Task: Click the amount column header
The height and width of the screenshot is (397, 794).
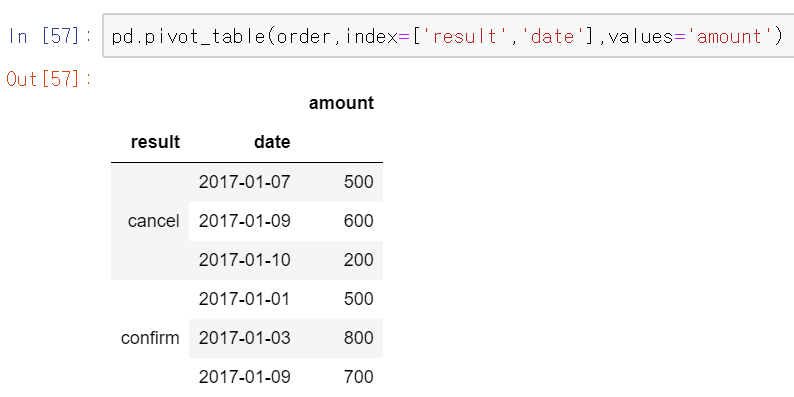Action: coord(341,103)
